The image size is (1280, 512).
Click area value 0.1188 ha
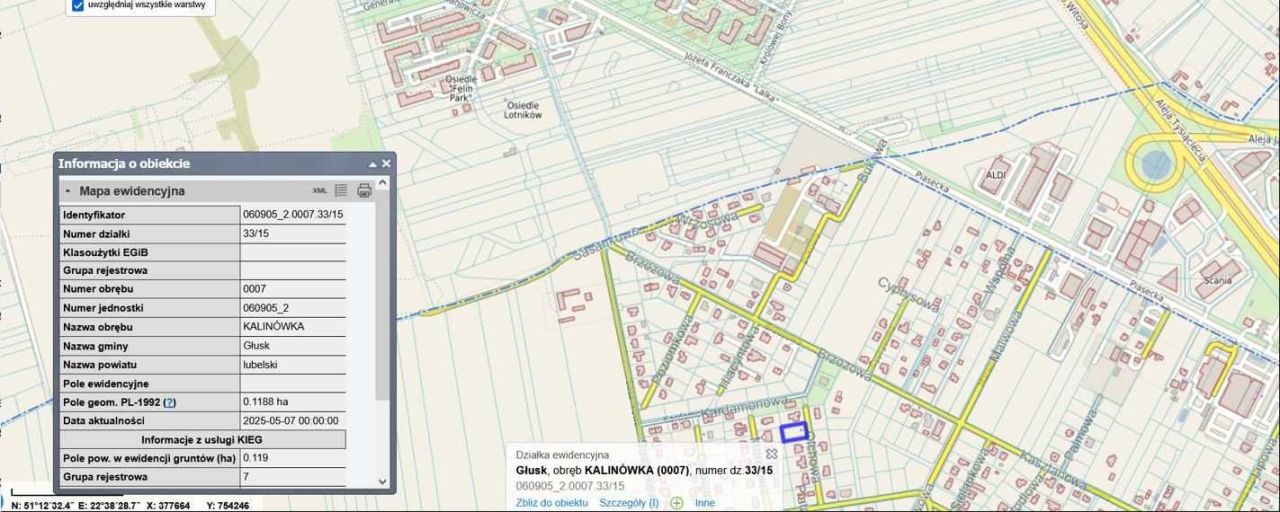tap(266, 402)
